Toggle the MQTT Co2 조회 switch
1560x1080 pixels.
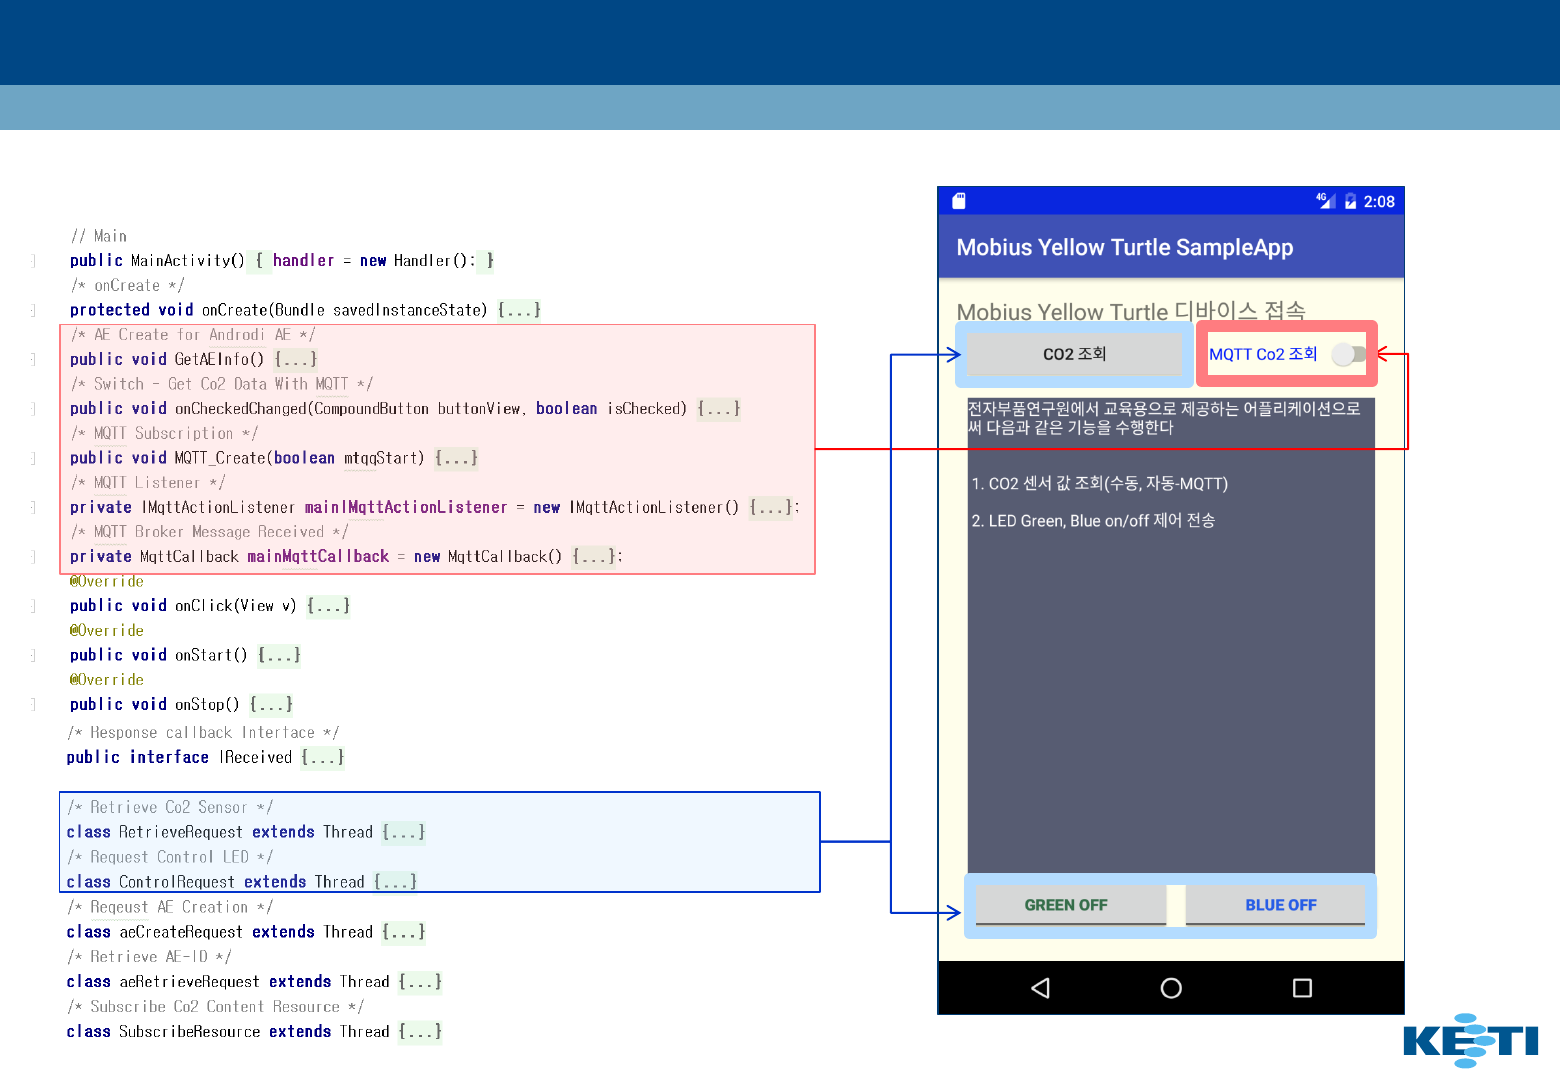point(1349,354)
